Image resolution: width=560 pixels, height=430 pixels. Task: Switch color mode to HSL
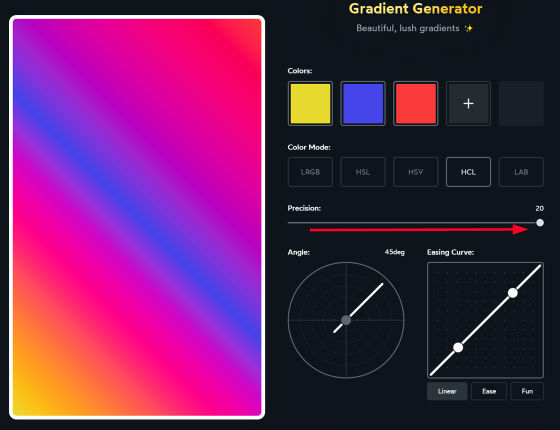click(363, 172)
